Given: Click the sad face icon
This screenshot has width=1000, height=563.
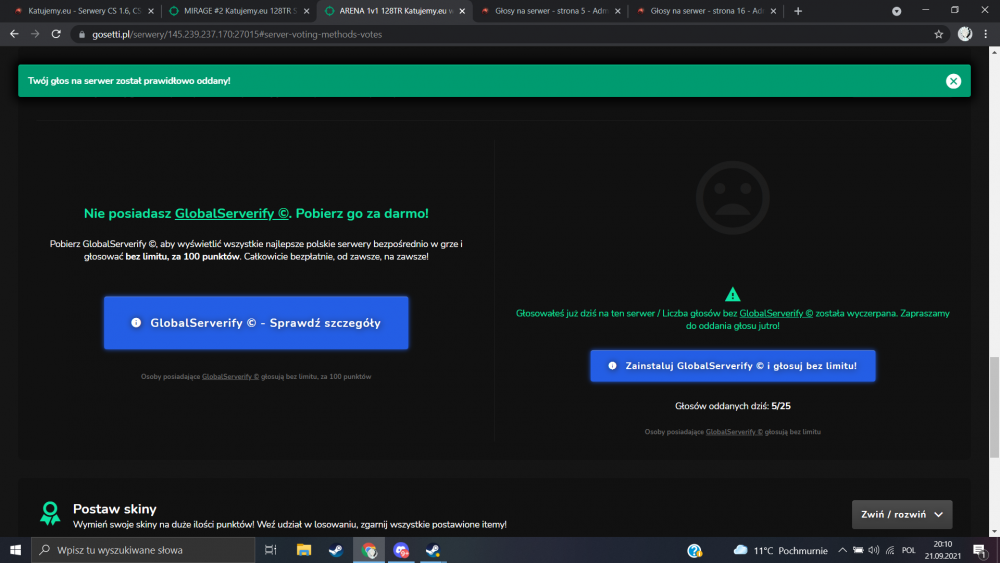Looking at the screenshot, I should [x=732, y=198].
